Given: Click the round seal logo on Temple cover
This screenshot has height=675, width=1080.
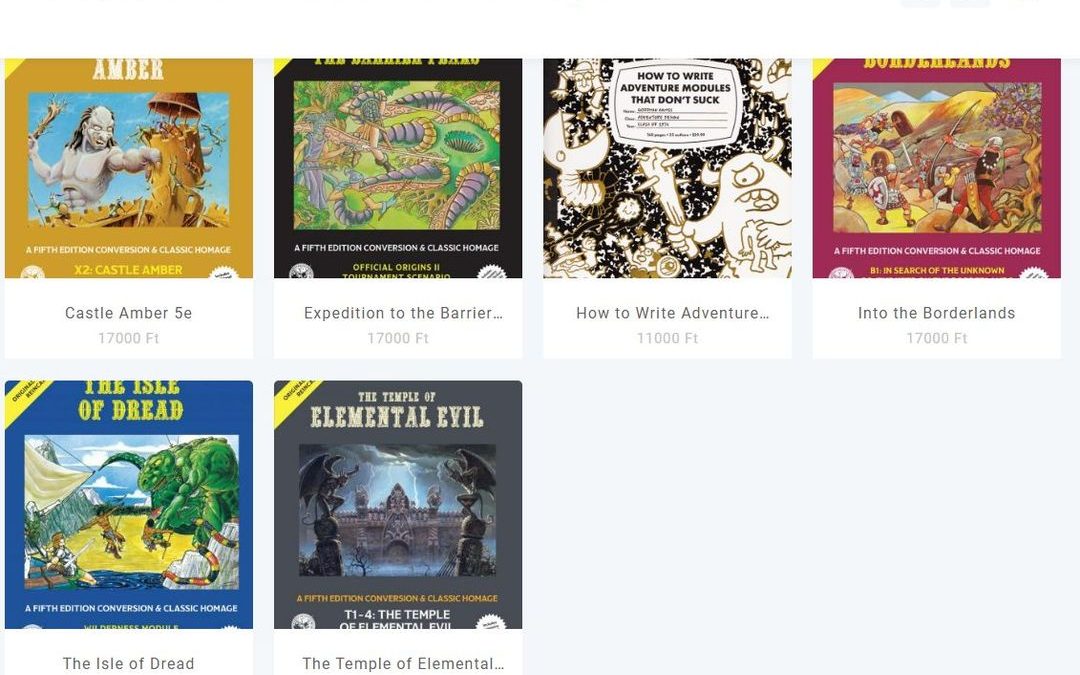Looking at the screenshot, I should click(x=304, y=621).
